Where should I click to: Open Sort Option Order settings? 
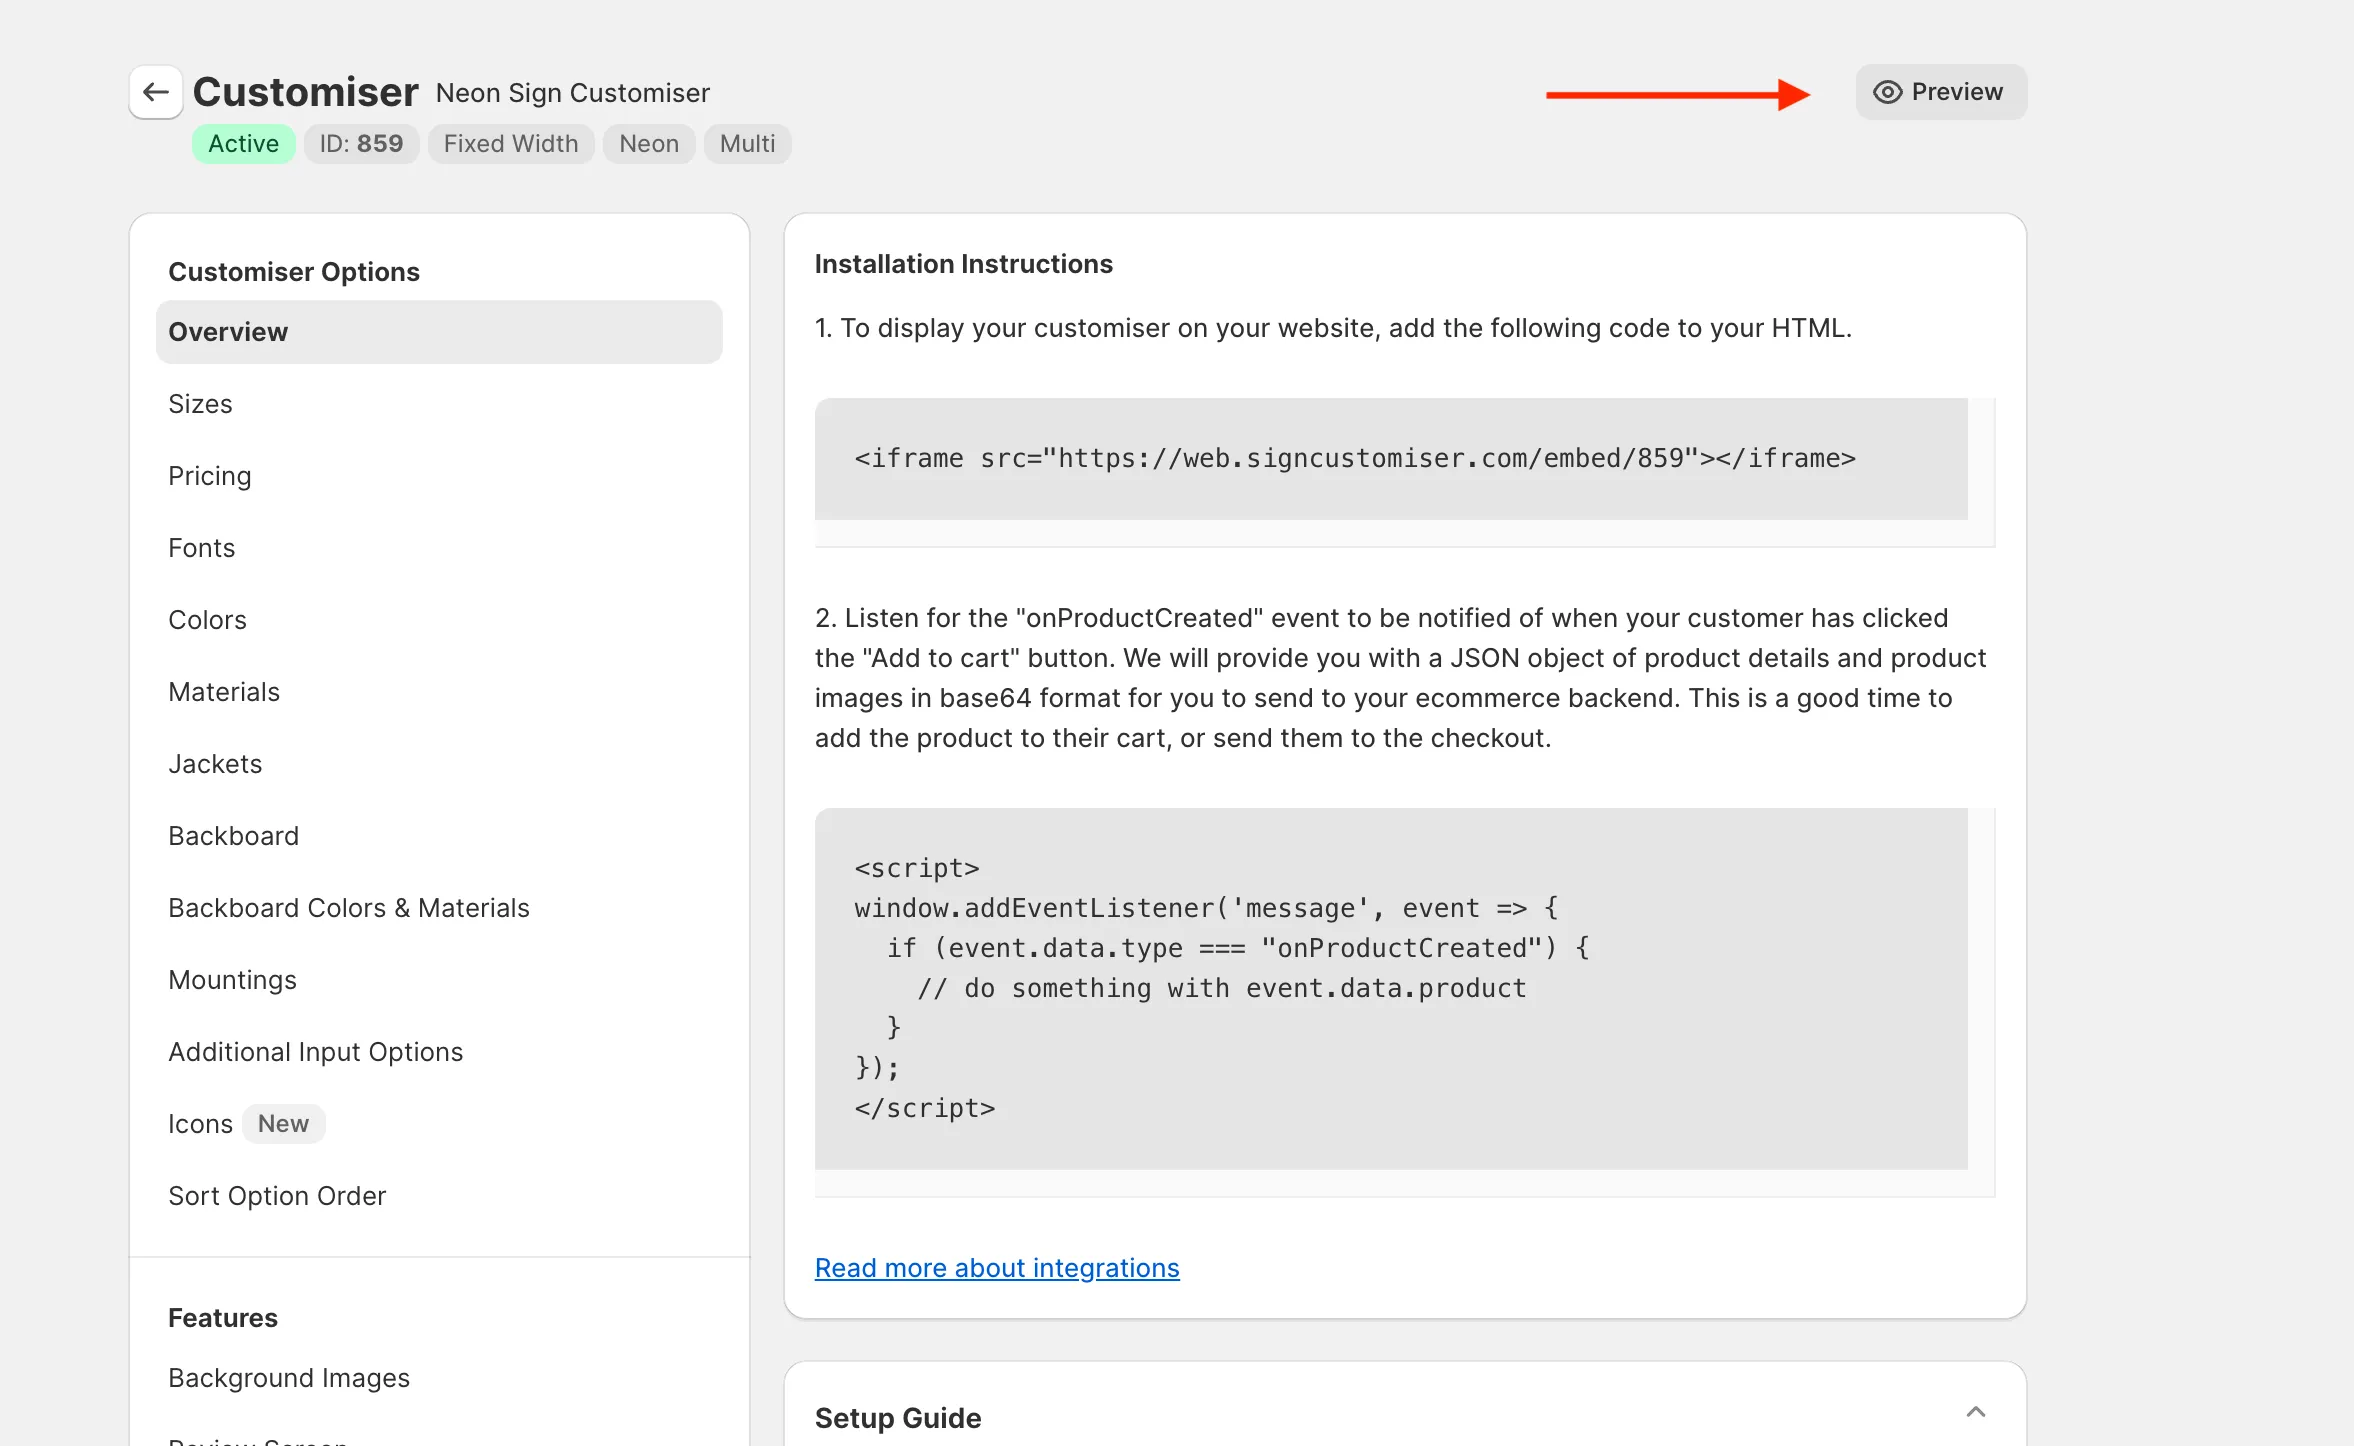tap(277, 1195)
